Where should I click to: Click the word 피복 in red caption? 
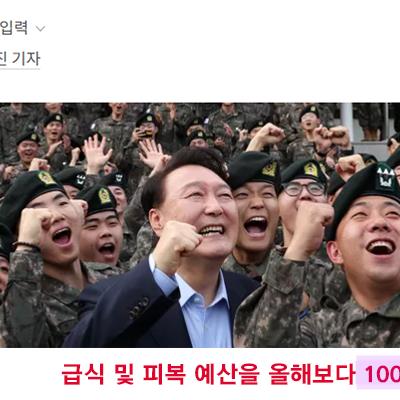click(164, 374)
